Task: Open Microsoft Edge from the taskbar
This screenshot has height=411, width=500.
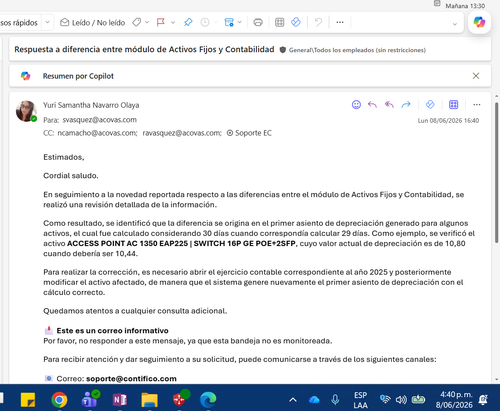Action: [208, 400]
